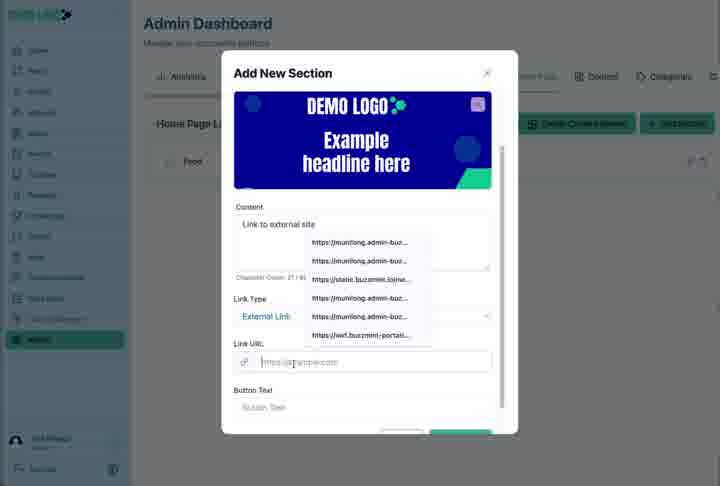Click the chain link icon beside Link URL
Viewport: 720px width, 486px height.
pos(245,362)
